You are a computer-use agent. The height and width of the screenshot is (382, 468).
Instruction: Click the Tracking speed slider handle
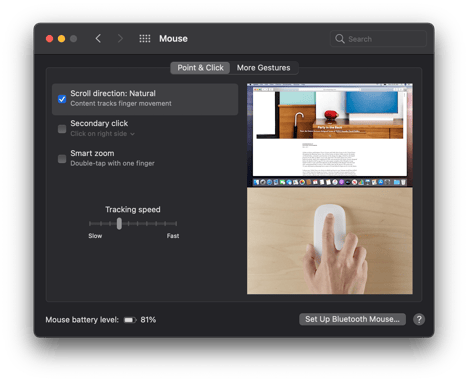click(119, 224)
